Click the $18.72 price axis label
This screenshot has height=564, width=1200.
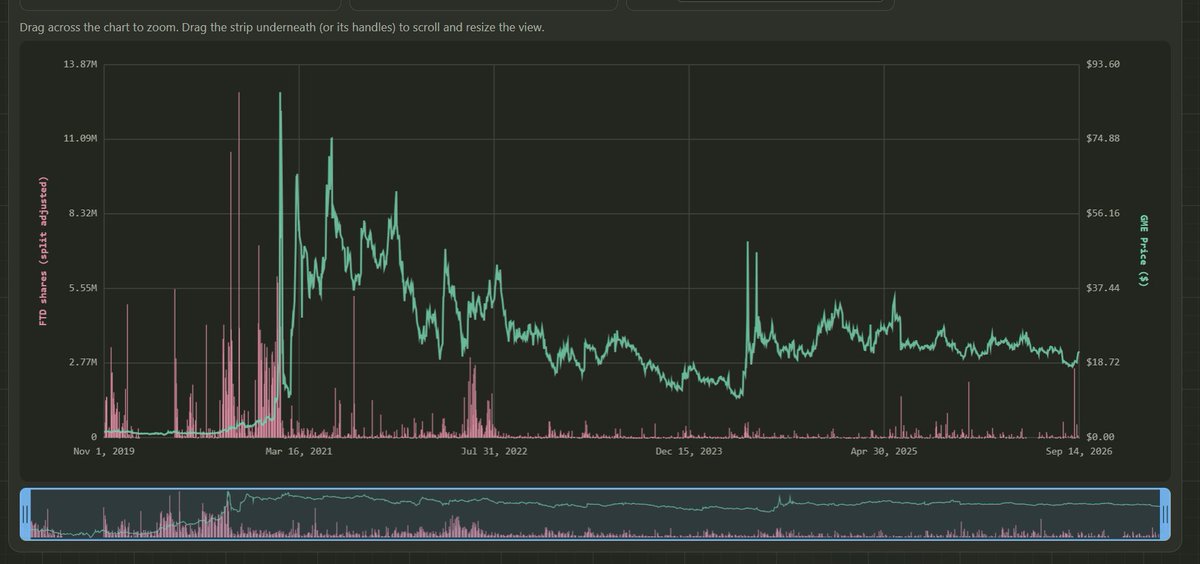(1103, 362)
